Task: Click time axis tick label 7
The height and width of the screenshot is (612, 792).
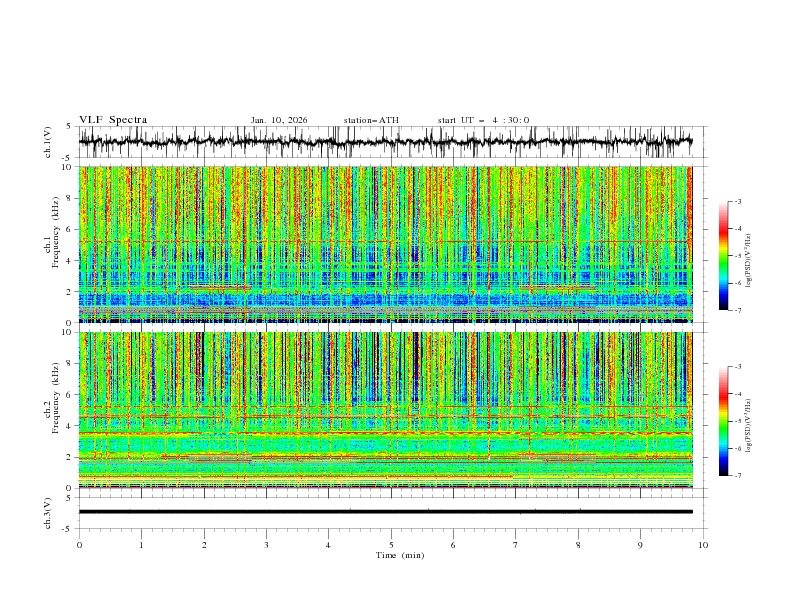Action: (x=516, y=545)
